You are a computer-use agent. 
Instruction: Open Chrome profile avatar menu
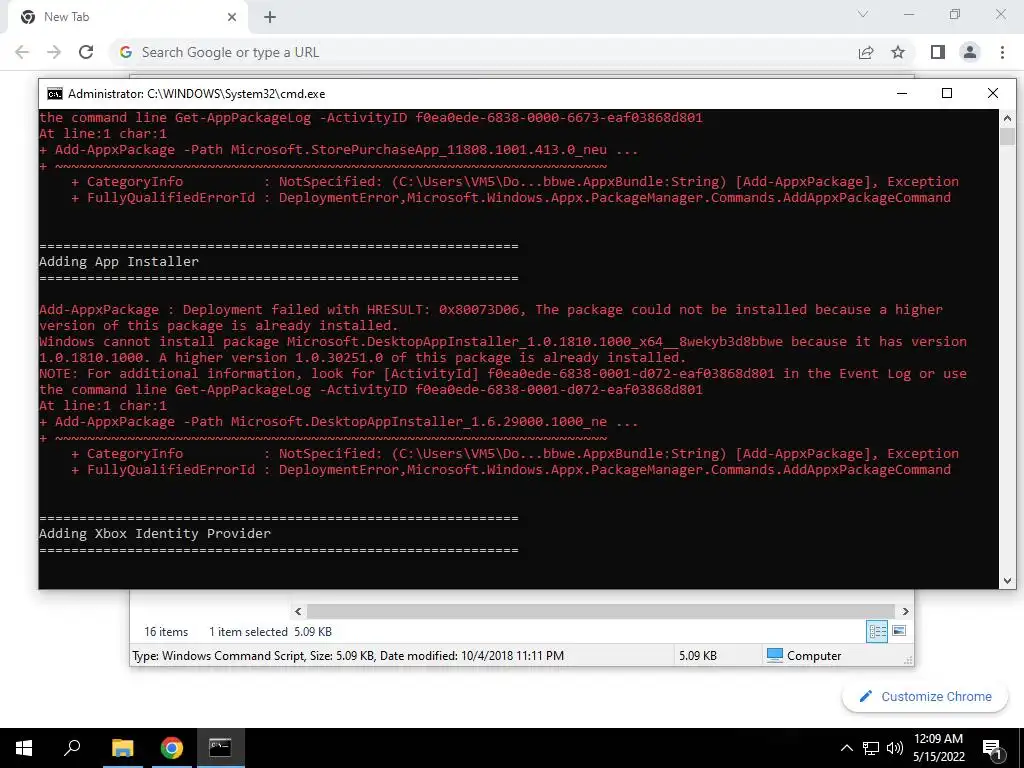970,52
